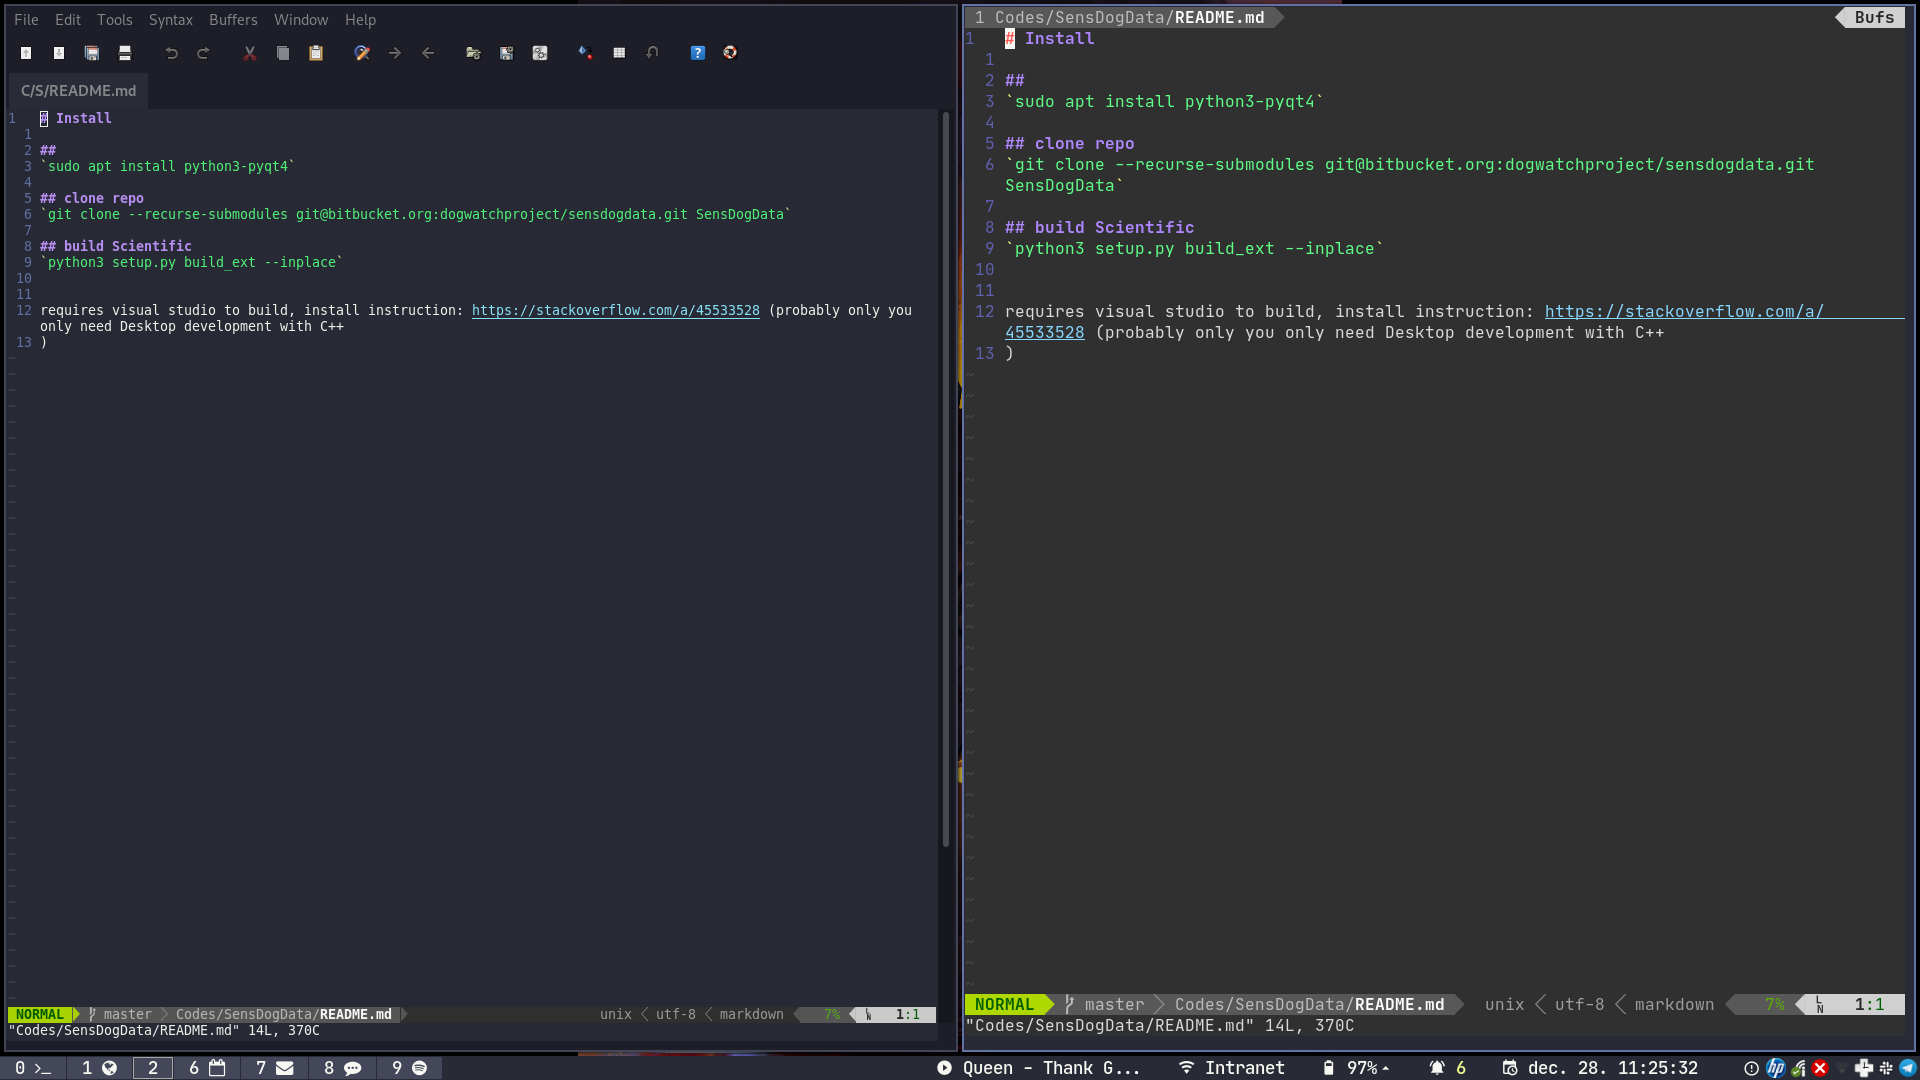The height and width of the screenshot is (1080, 1920).
Task: Switch to workspace 8 chat
Action: (x=342, y=1068)
